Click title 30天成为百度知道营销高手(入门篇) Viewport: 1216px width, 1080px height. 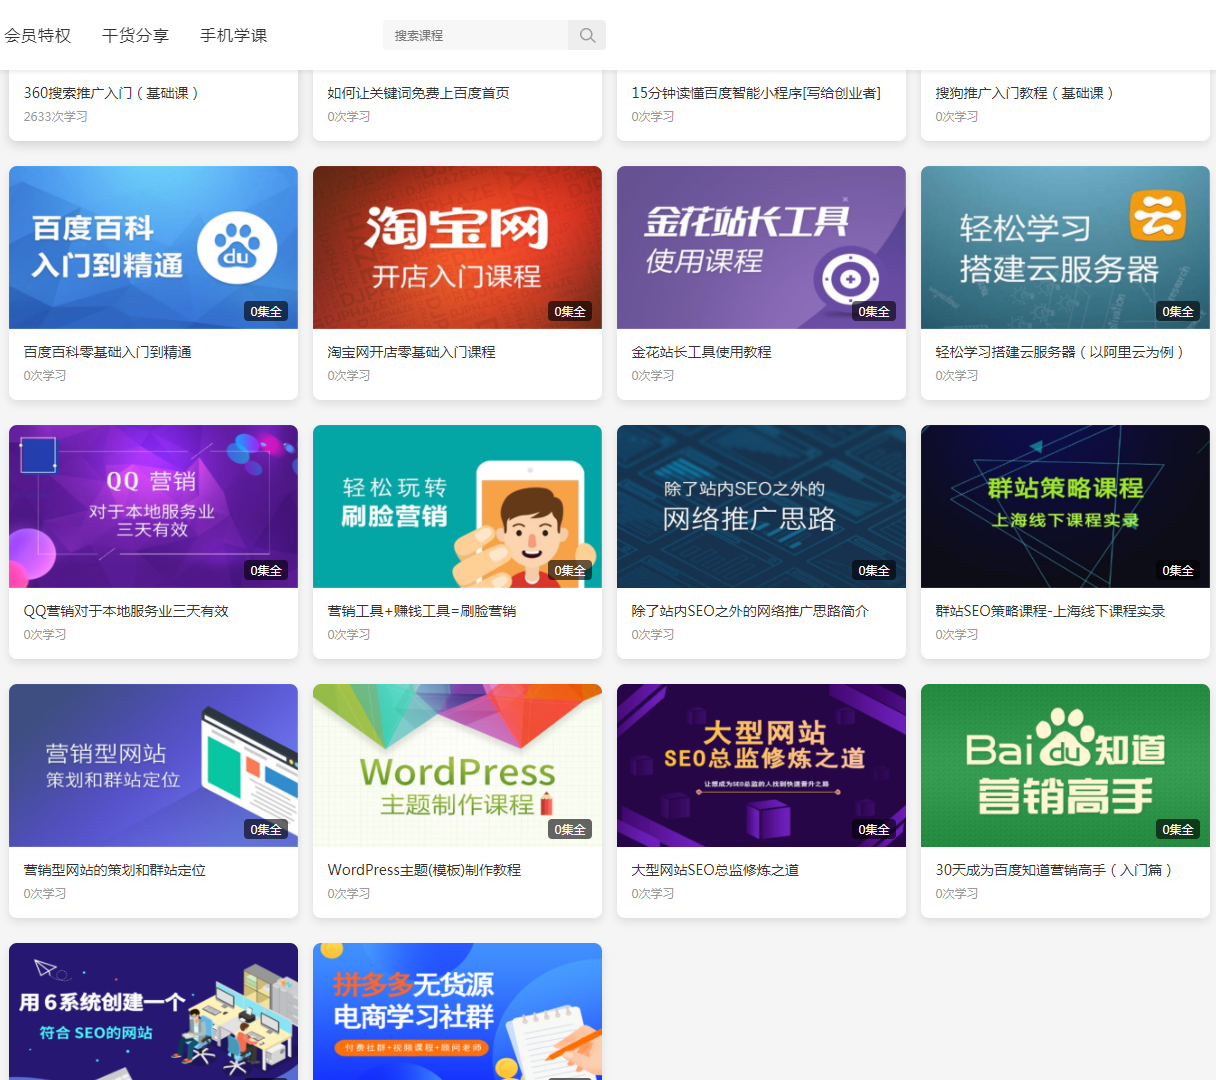tap(1055, 870)
